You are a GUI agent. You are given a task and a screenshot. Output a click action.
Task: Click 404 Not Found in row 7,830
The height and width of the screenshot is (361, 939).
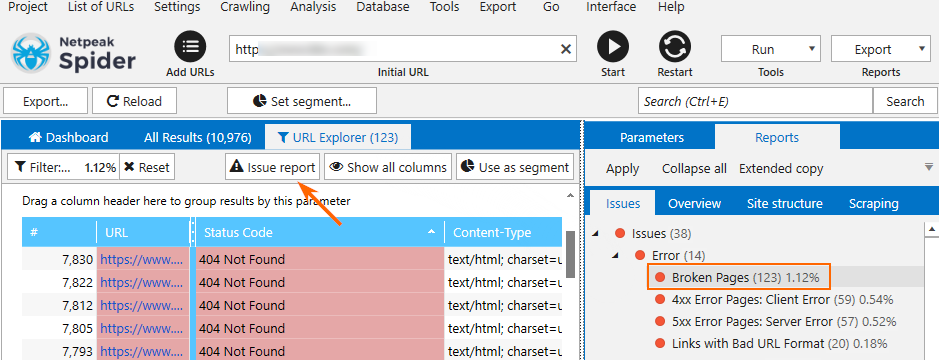[242, 260]
